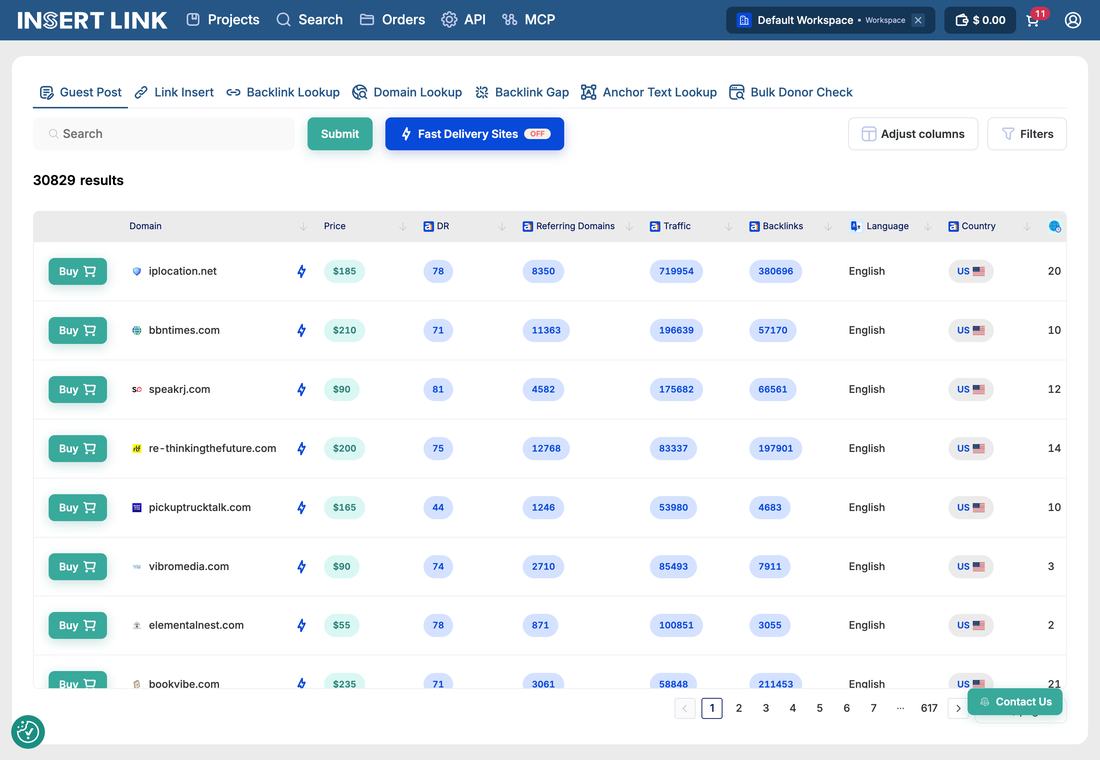
Task: Click the icon beside Backlinks header
Action: [754, 226]
